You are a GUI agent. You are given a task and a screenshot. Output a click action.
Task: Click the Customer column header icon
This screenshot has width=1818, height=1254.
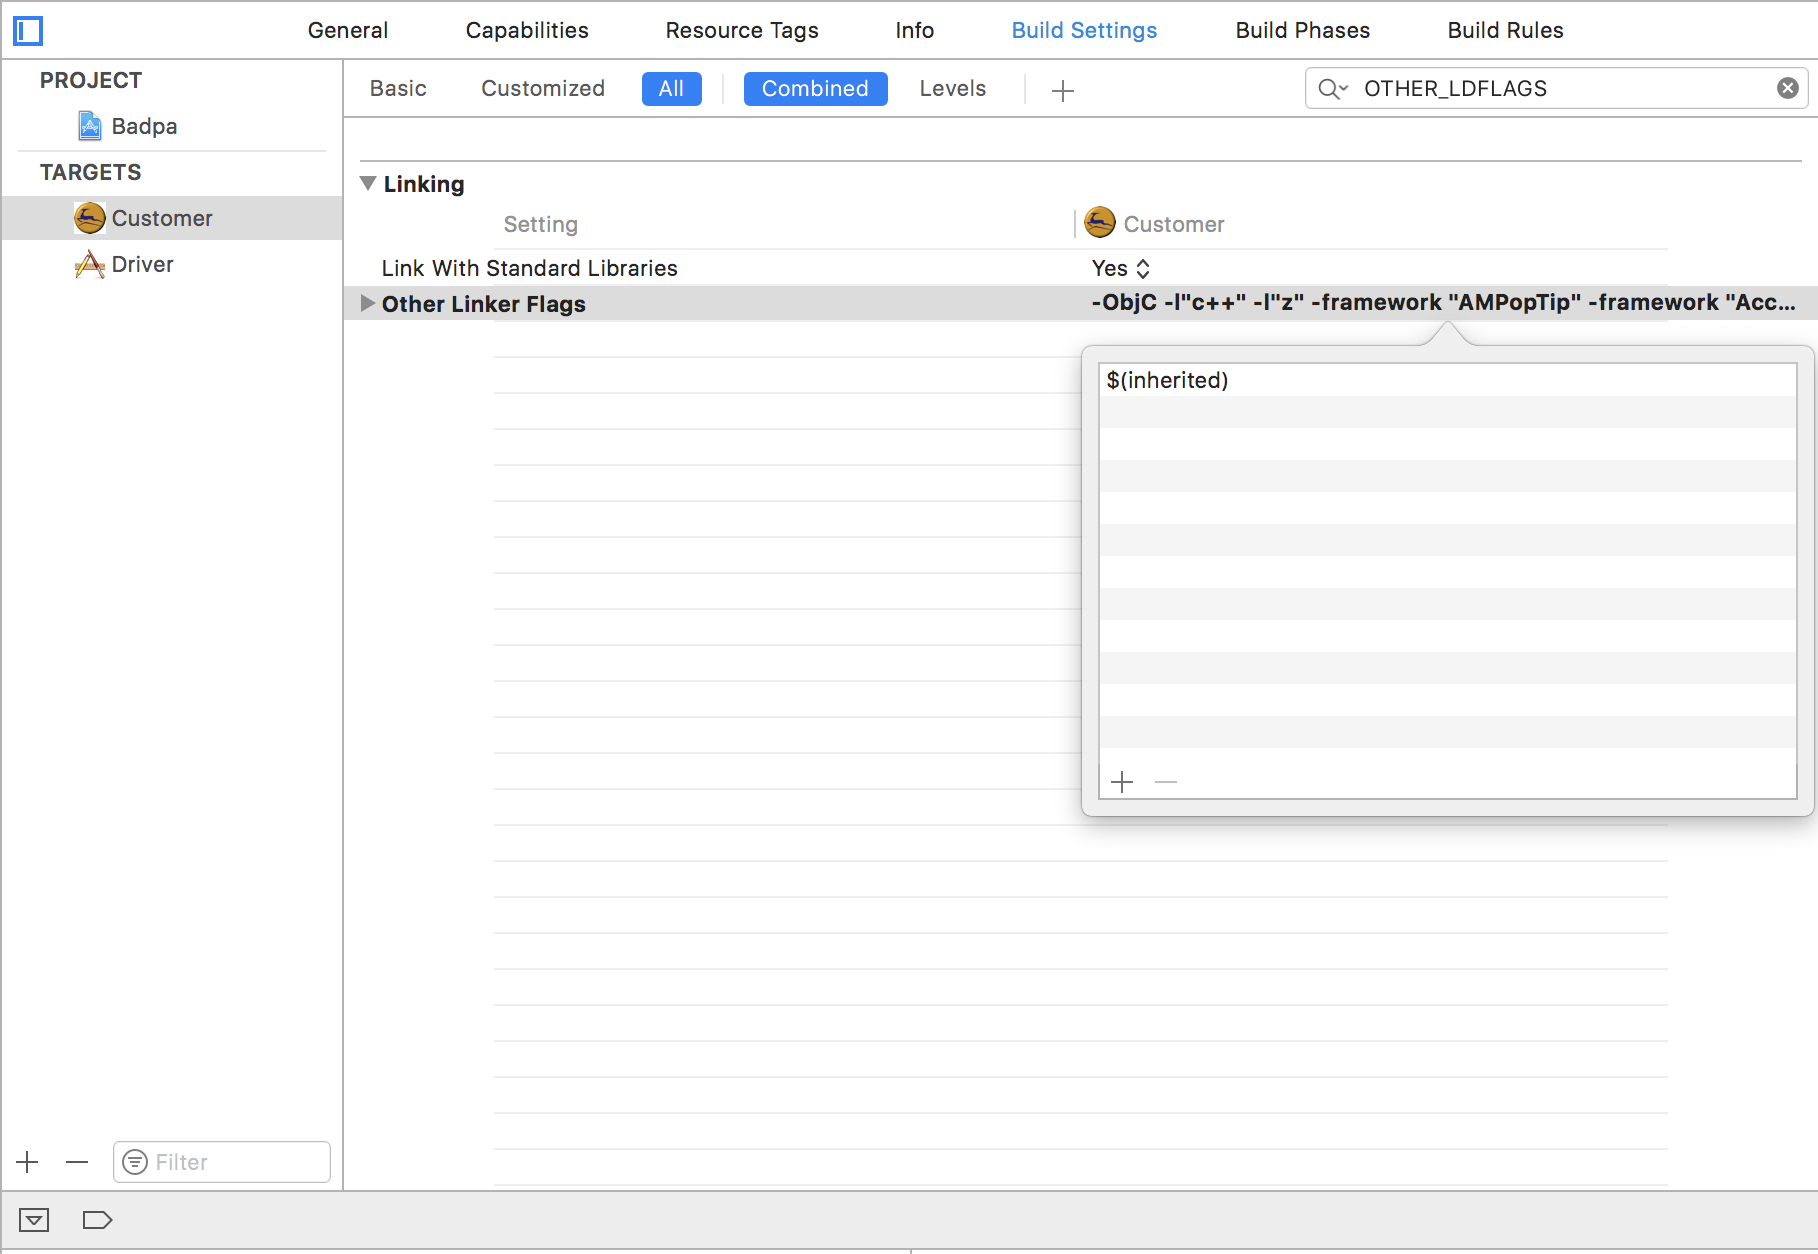[x=1100, y=222]
